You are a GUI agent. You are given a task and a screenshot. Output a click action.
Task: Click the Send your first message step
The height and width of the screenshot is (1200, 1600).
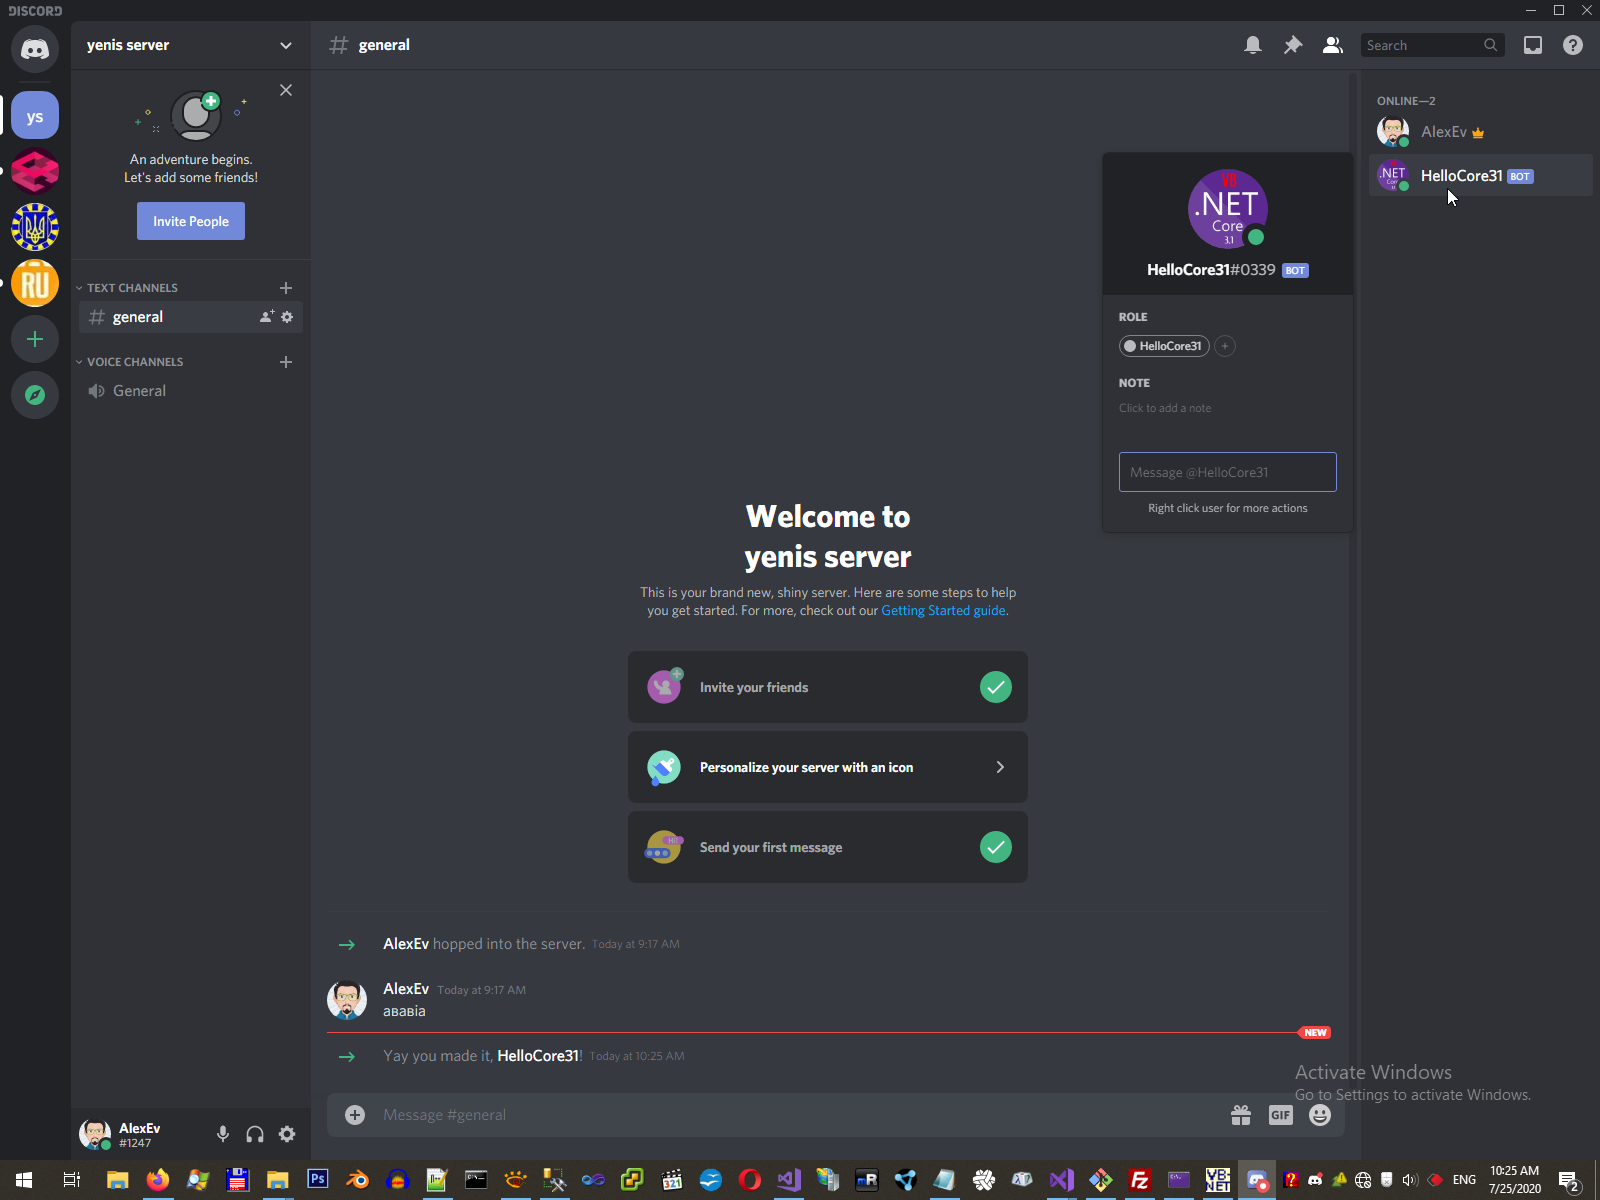[x=828, y=847]
